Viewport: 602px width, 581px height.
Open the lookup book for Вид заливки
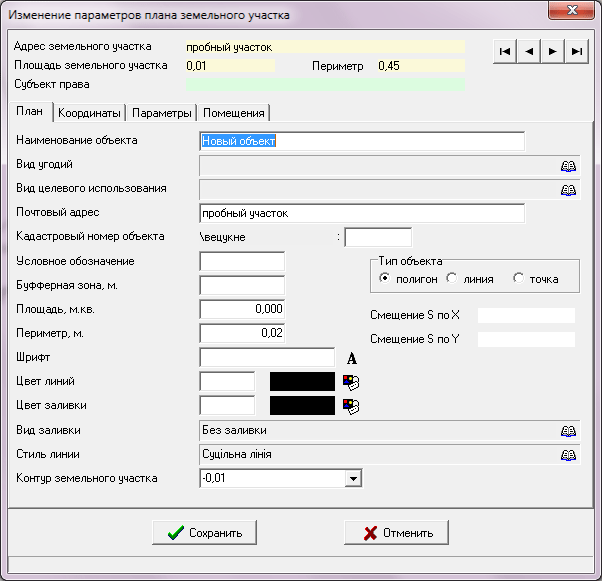point(568,430)
